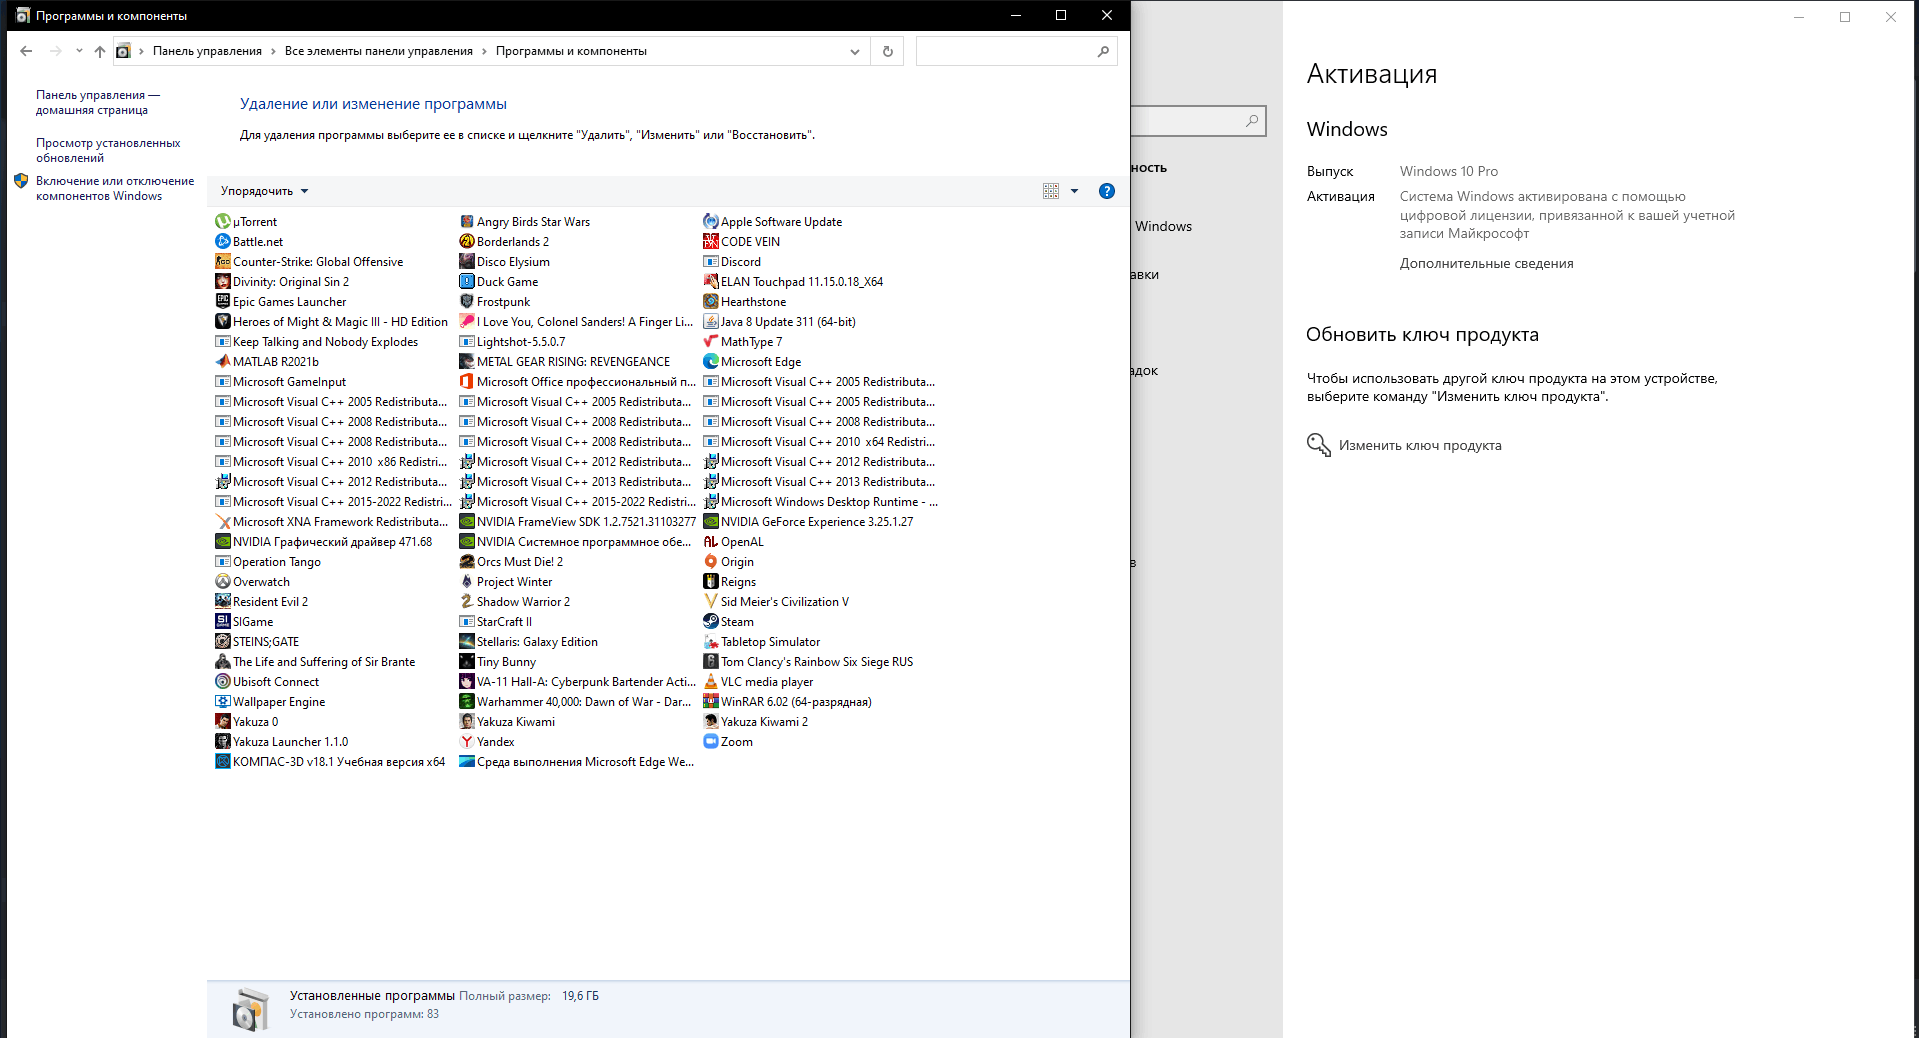Expand the address bar history dropdown
The height and width of the screenshot is (1038, 1919).
click(x=855, y=51)
